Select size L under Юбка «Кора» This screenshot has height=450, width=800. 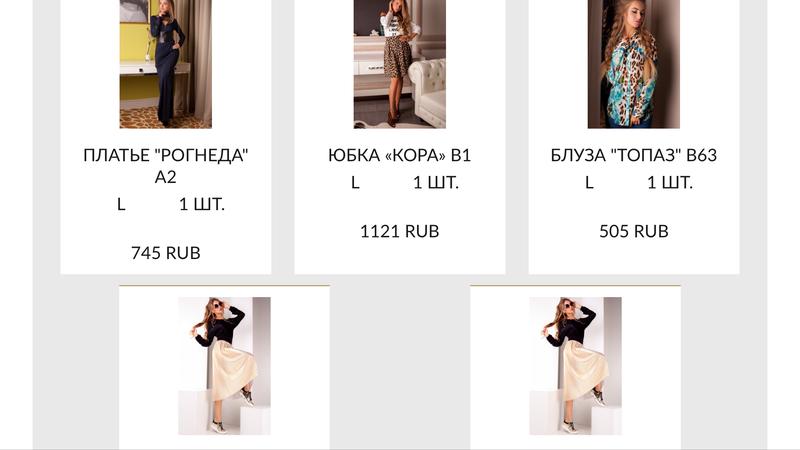[355, 183]
